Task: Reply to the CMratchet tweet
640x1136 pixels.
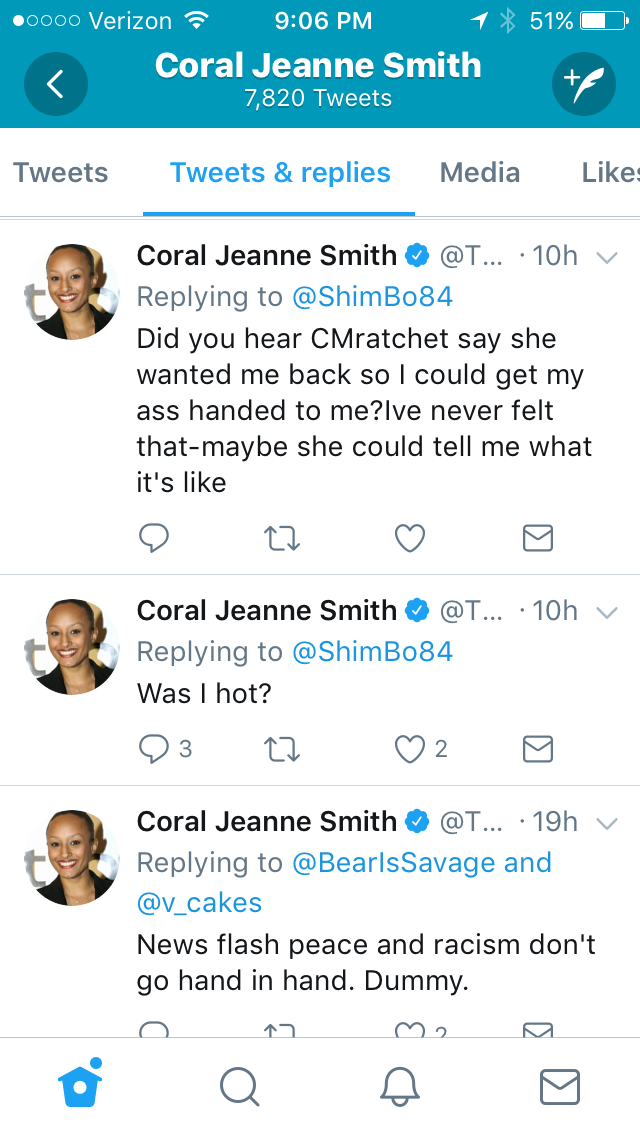Action: point(154,538)
